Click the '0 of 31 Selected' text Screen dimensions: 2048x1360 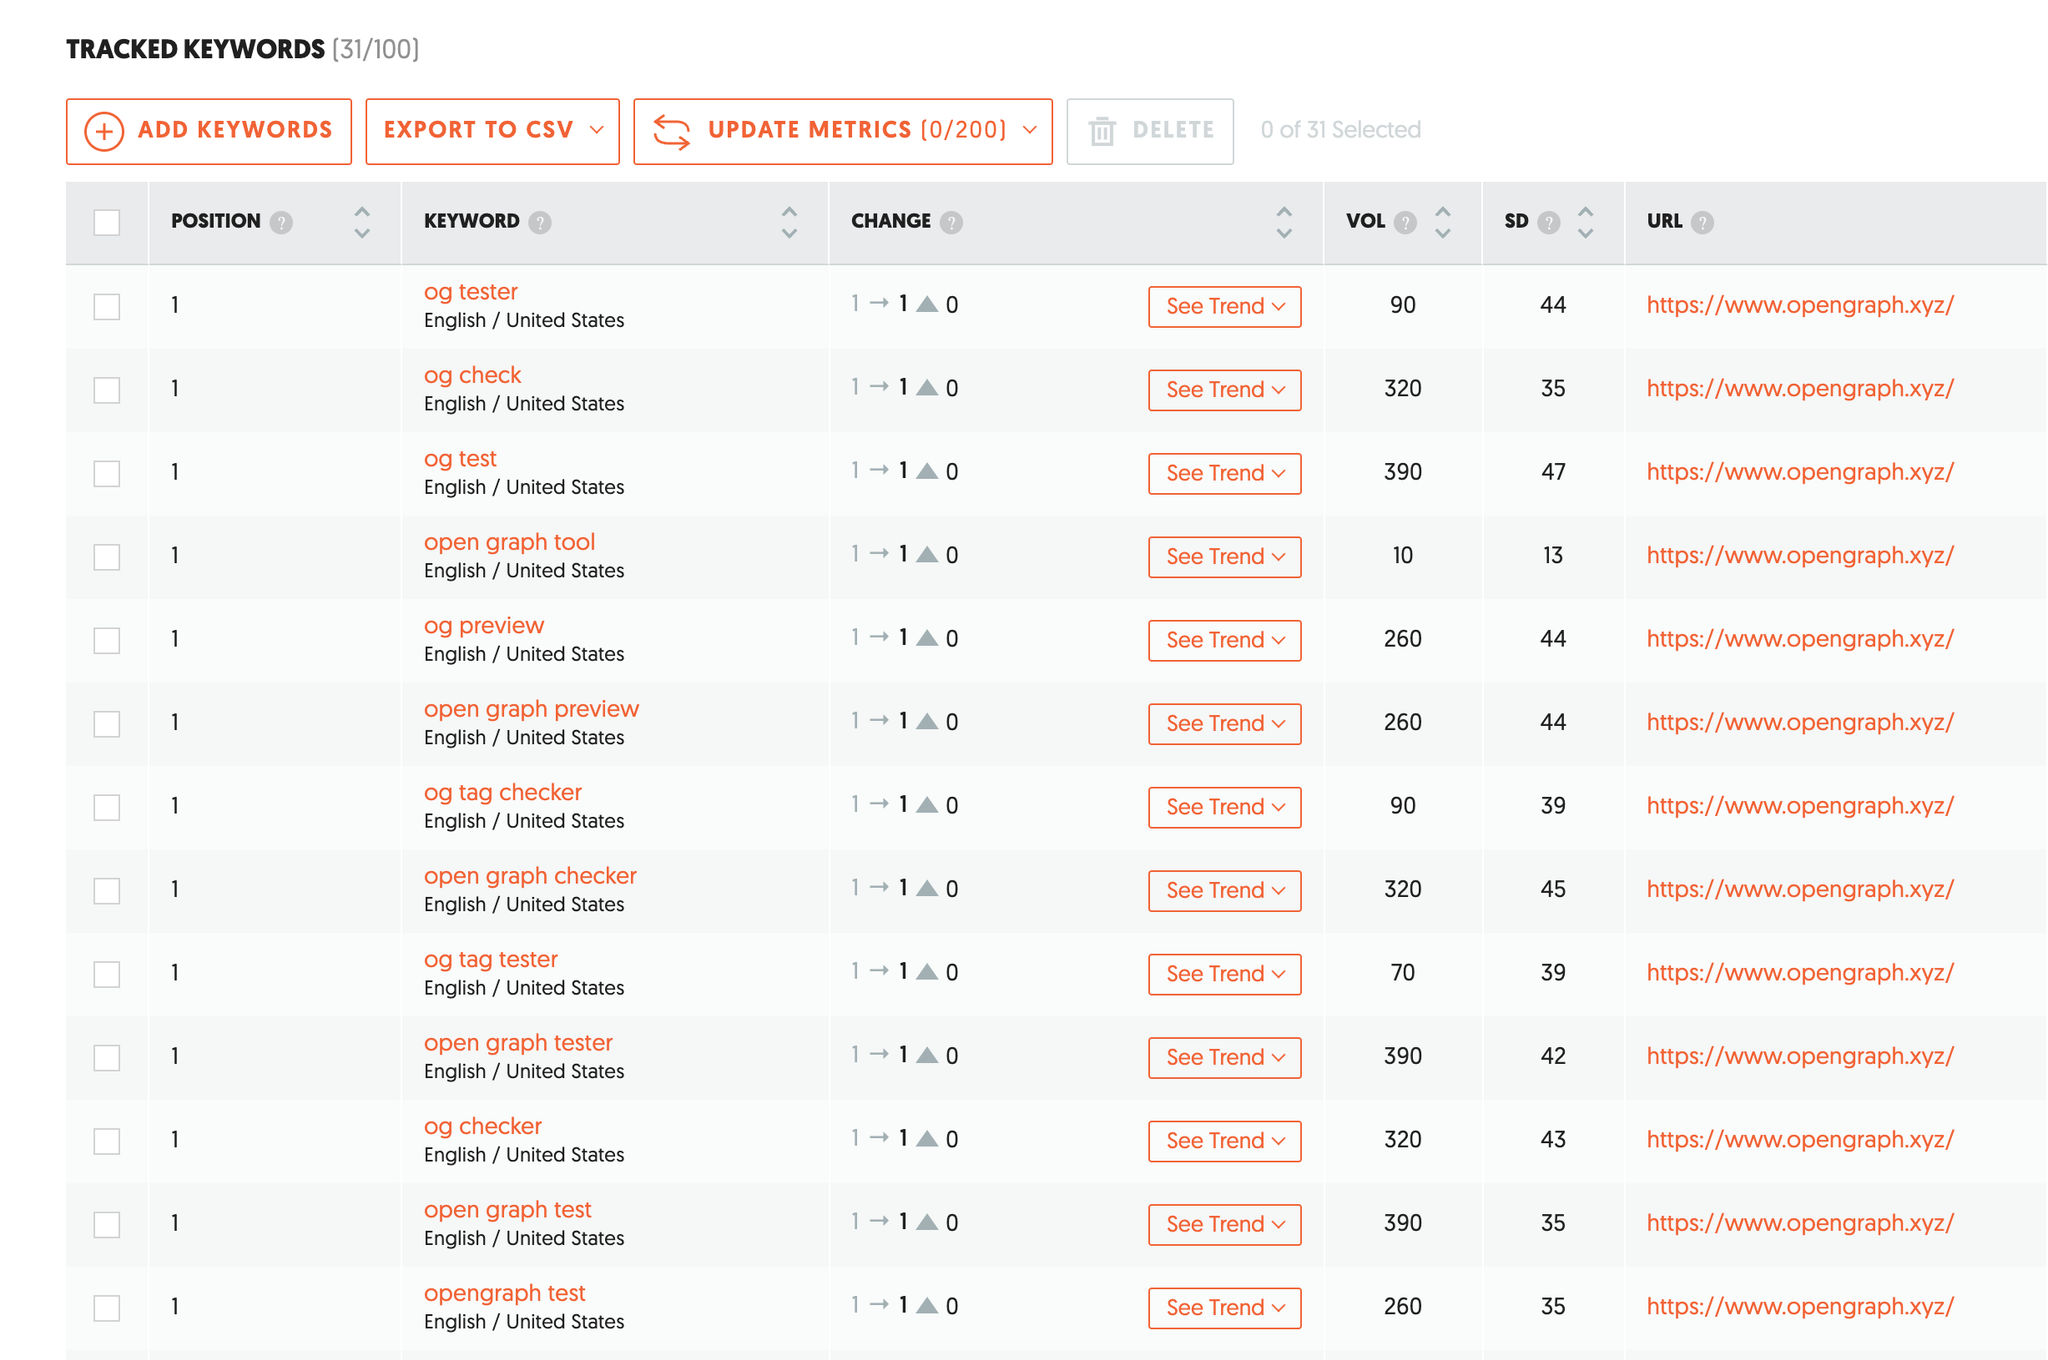pos(1341,130)
